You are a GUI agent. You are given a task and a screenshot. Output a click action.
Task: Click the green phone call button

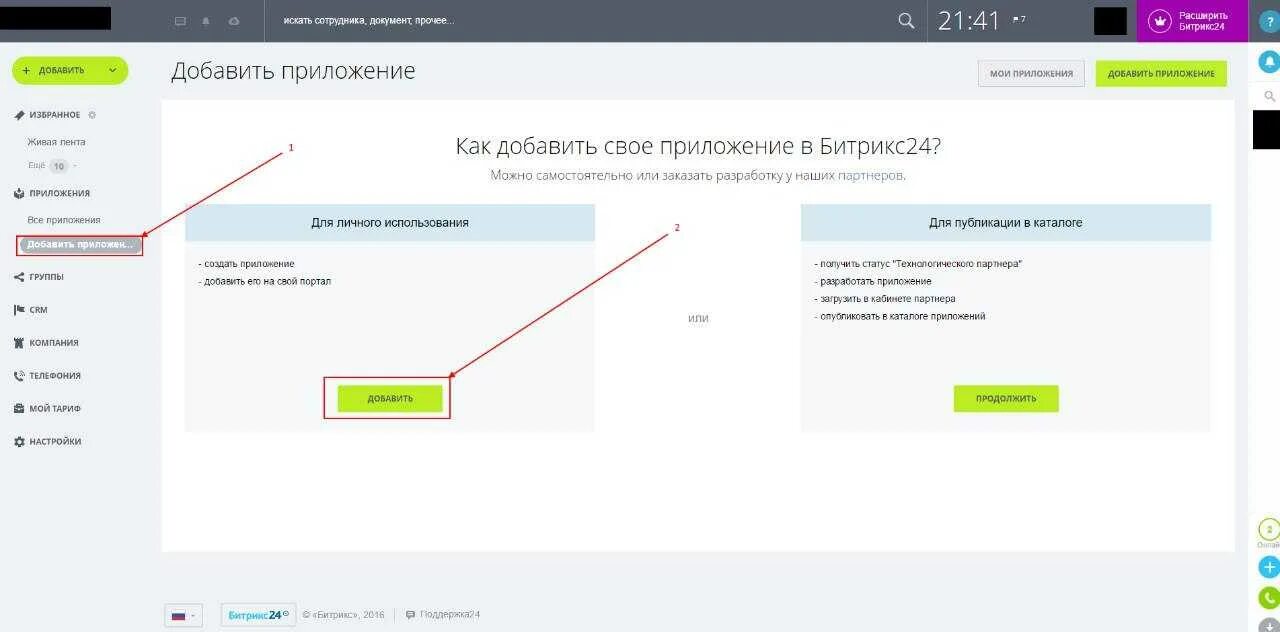click(x=1269, y=599)
